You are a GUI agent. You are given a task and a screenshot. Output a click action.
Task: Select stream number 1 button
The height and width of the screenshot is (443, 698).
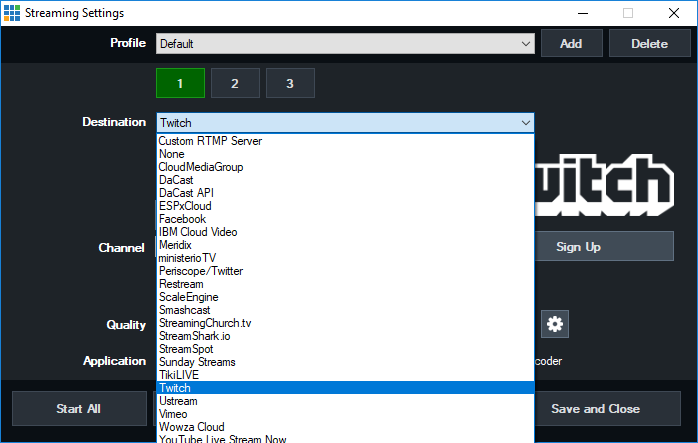click(x=180, y=83)
